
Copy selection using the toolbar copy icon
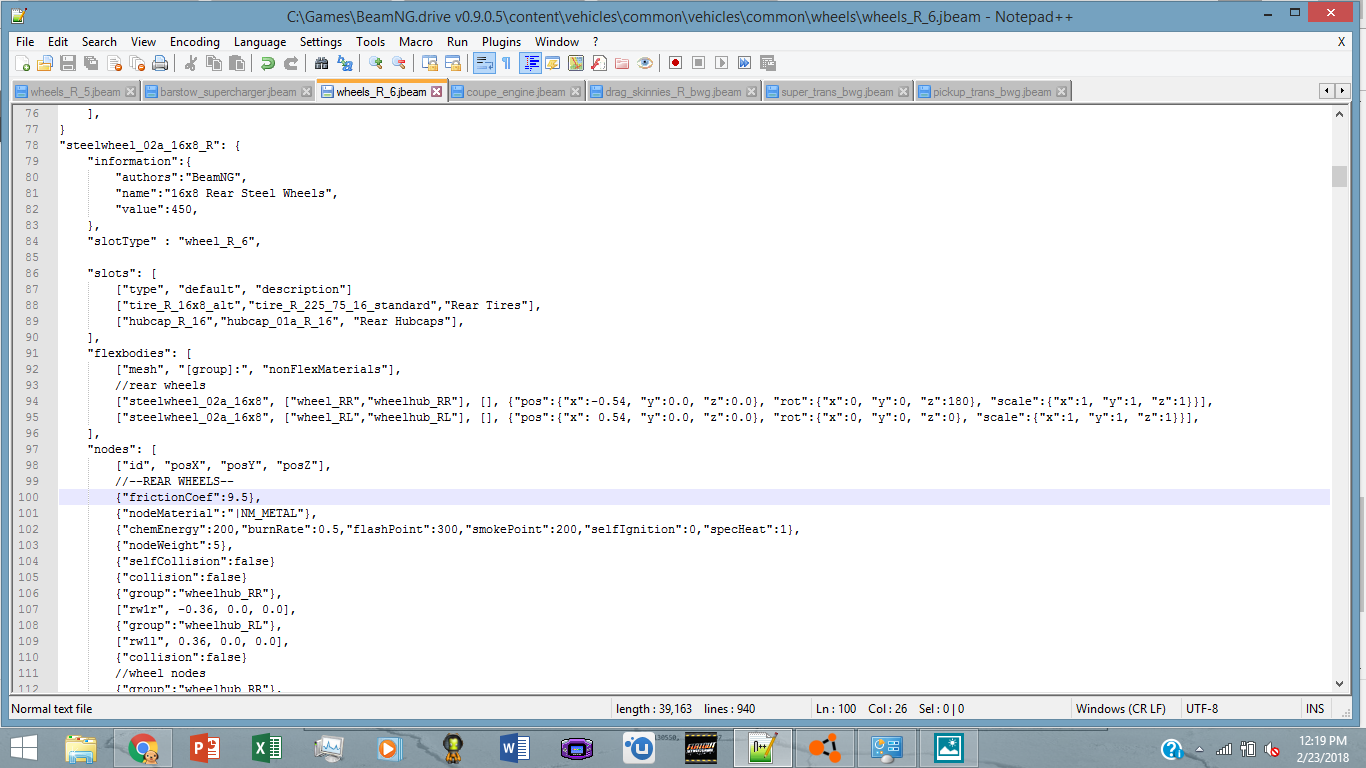click(213, 63)
